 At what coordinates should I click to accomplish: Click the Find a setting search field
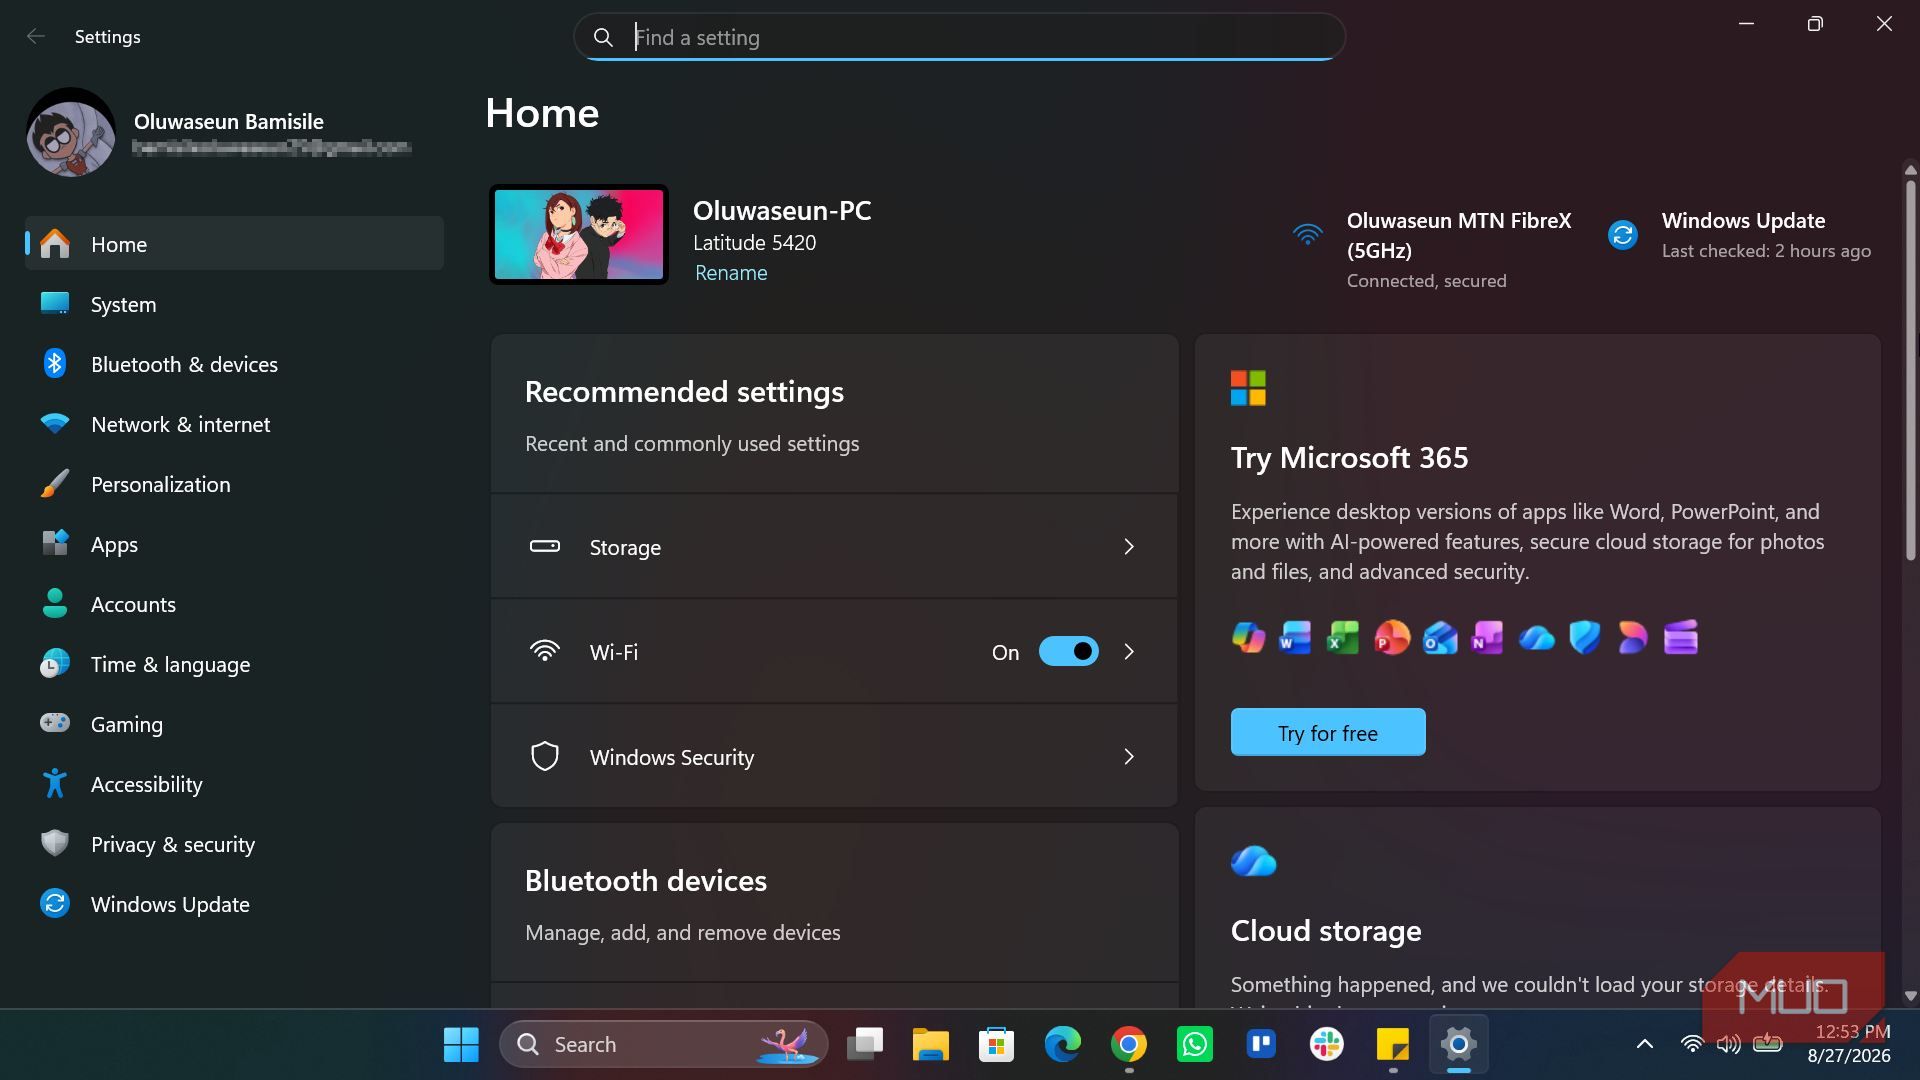pyautogui.click(x=959, y=37)
